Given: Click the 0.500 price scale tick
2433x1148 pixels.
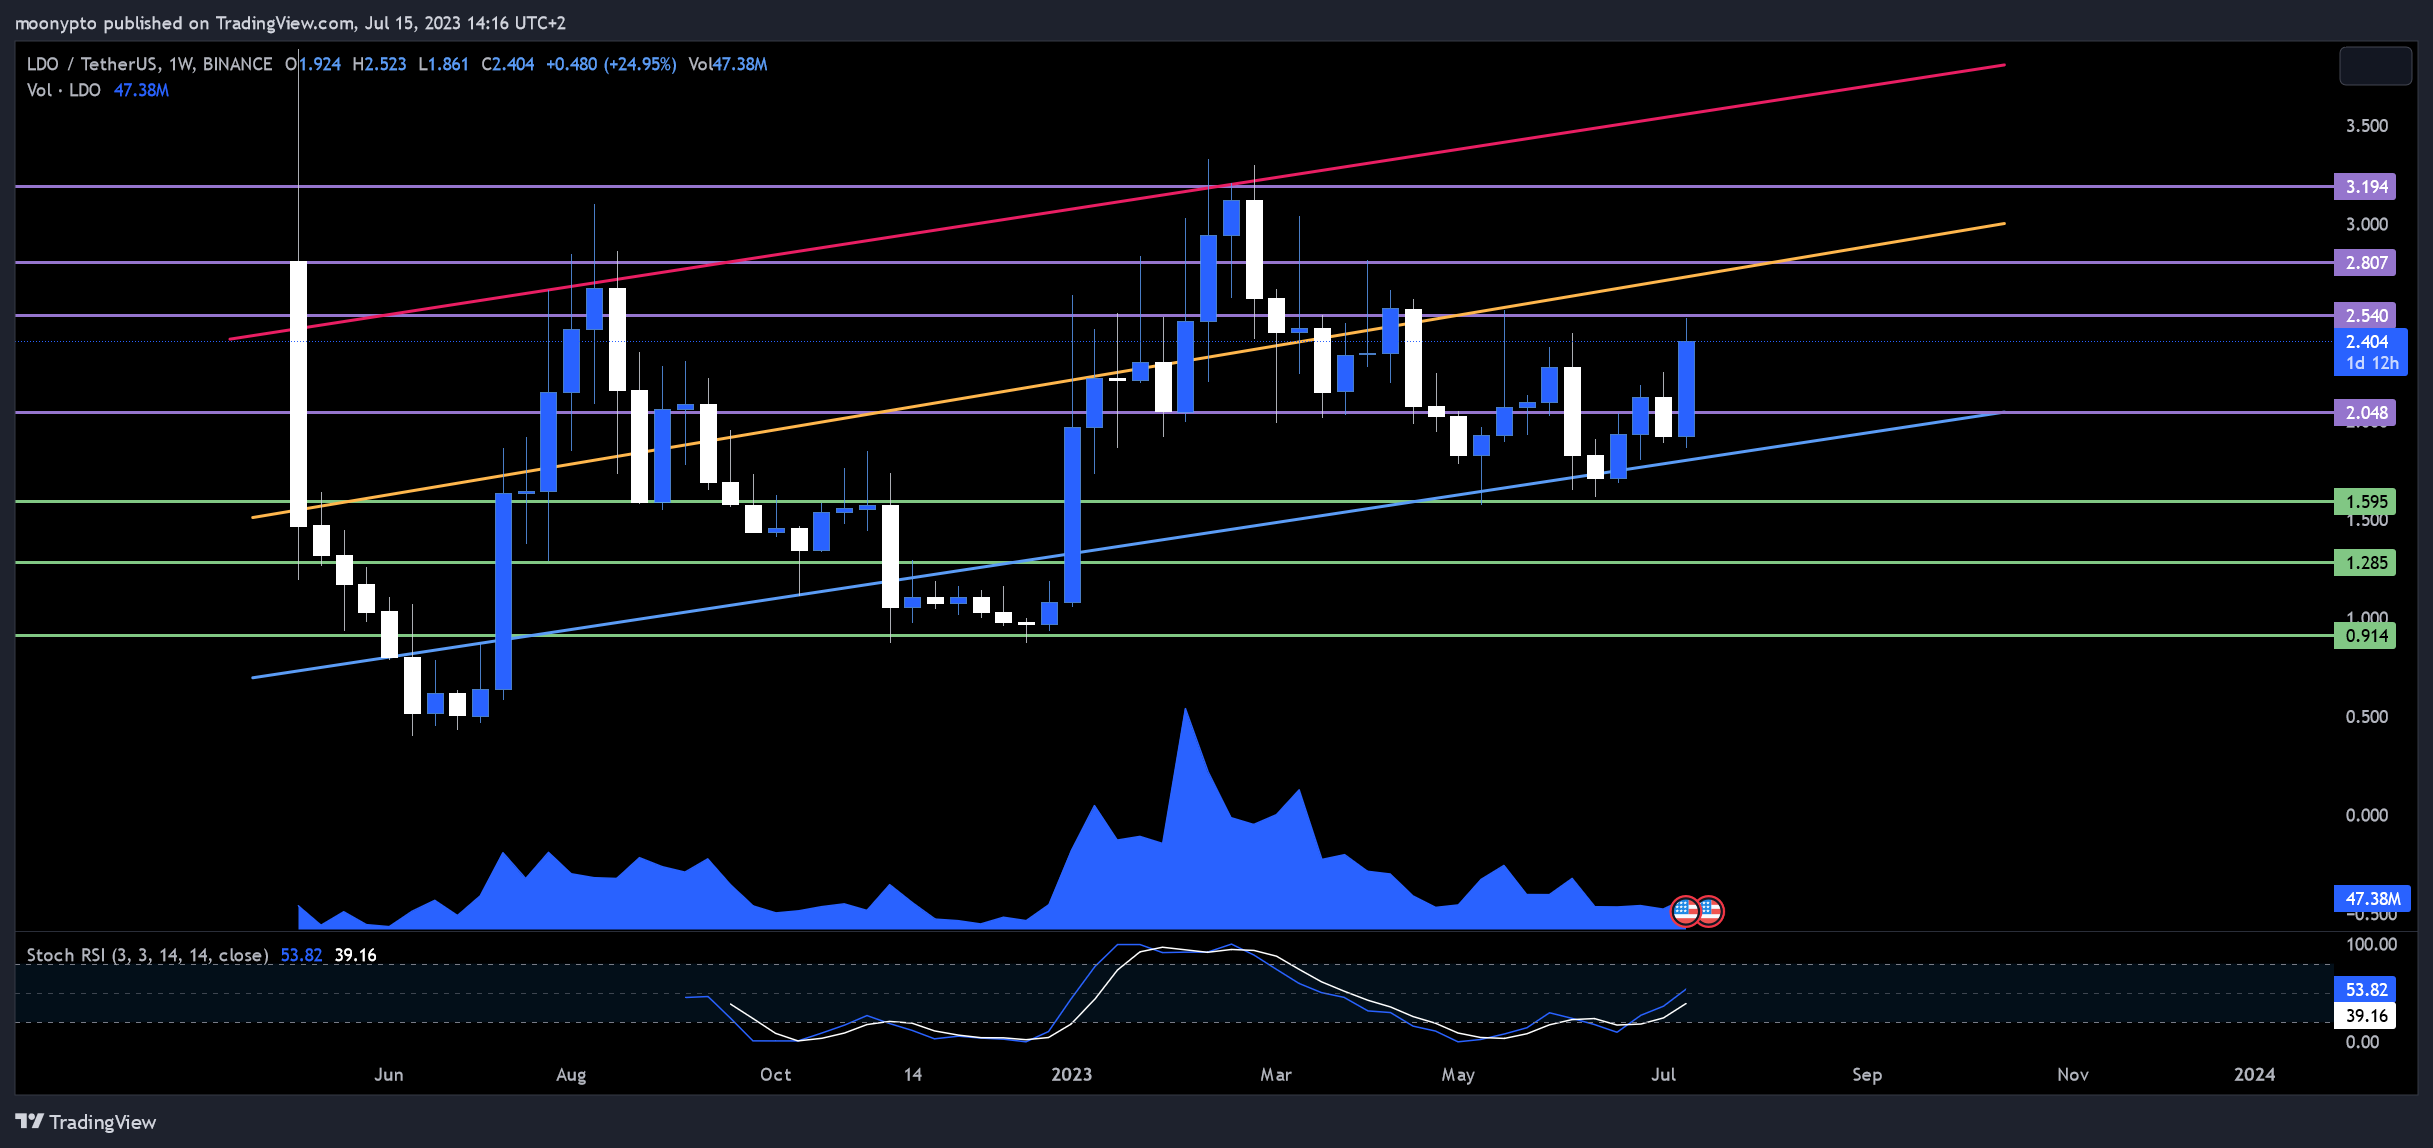Looking at the screenshot, I should (x=2366, y=716).
